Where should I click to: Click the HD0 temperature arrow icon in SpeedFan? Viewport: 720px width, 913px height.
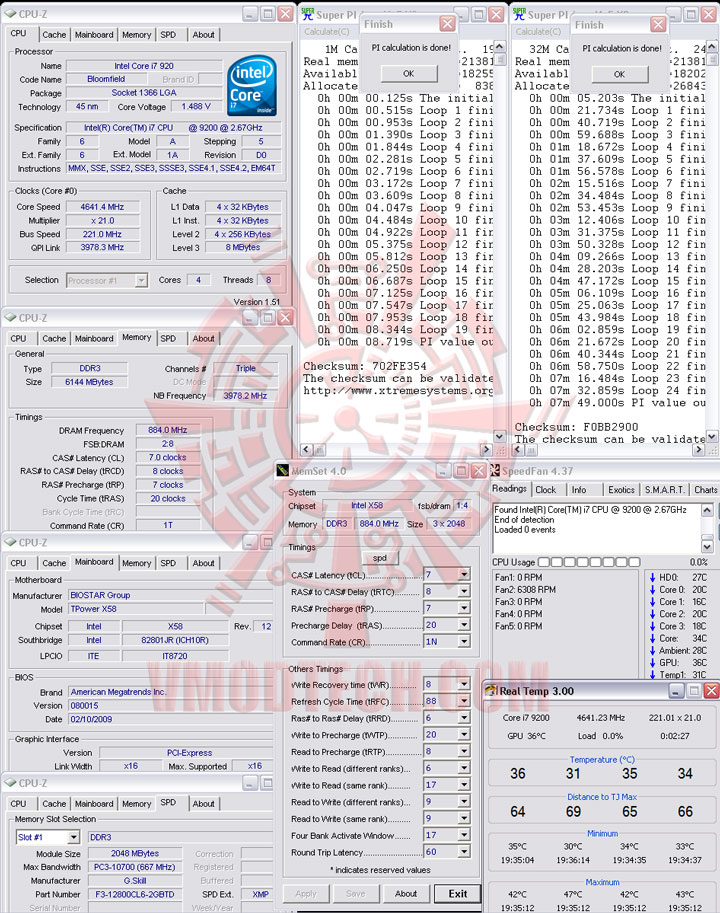point(652,578)
